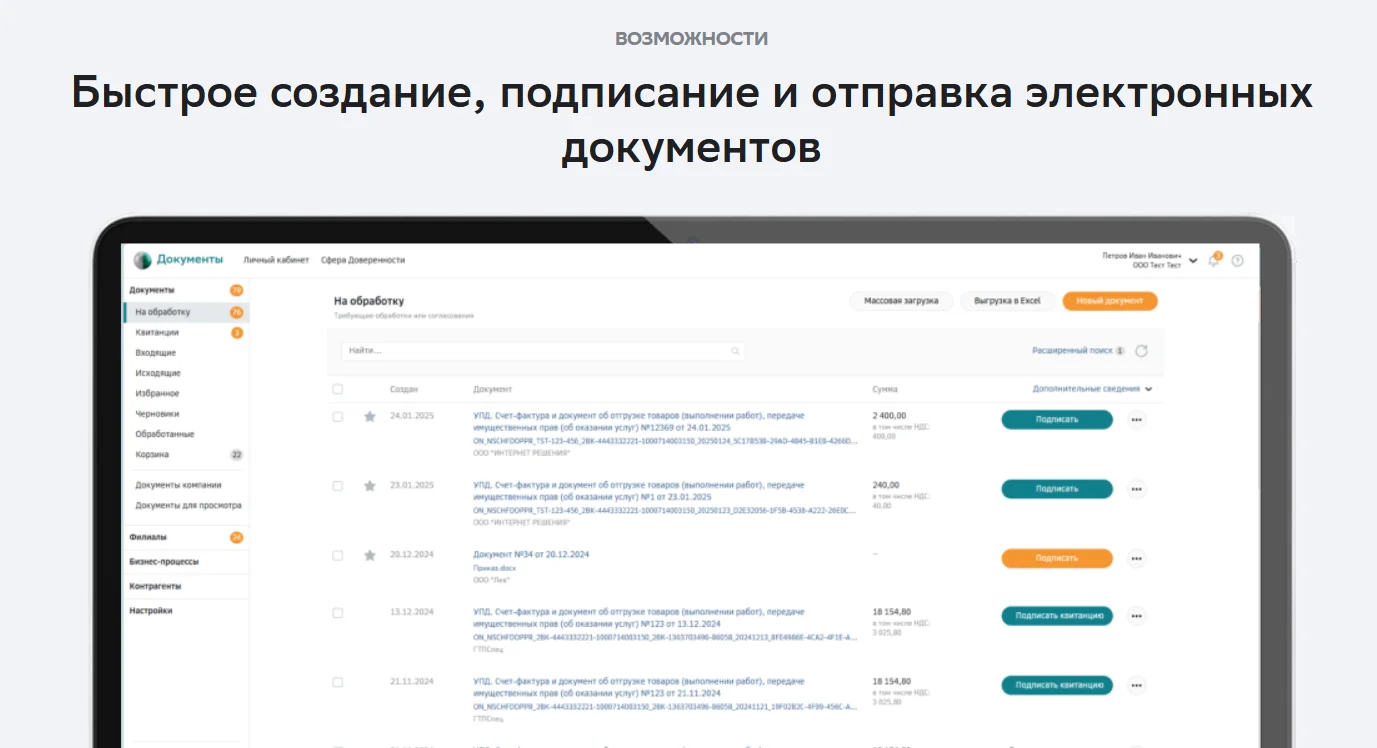Tick the checkbox for the 23.01.2025 document
The image size is (1377, 748).
[337, 486]
